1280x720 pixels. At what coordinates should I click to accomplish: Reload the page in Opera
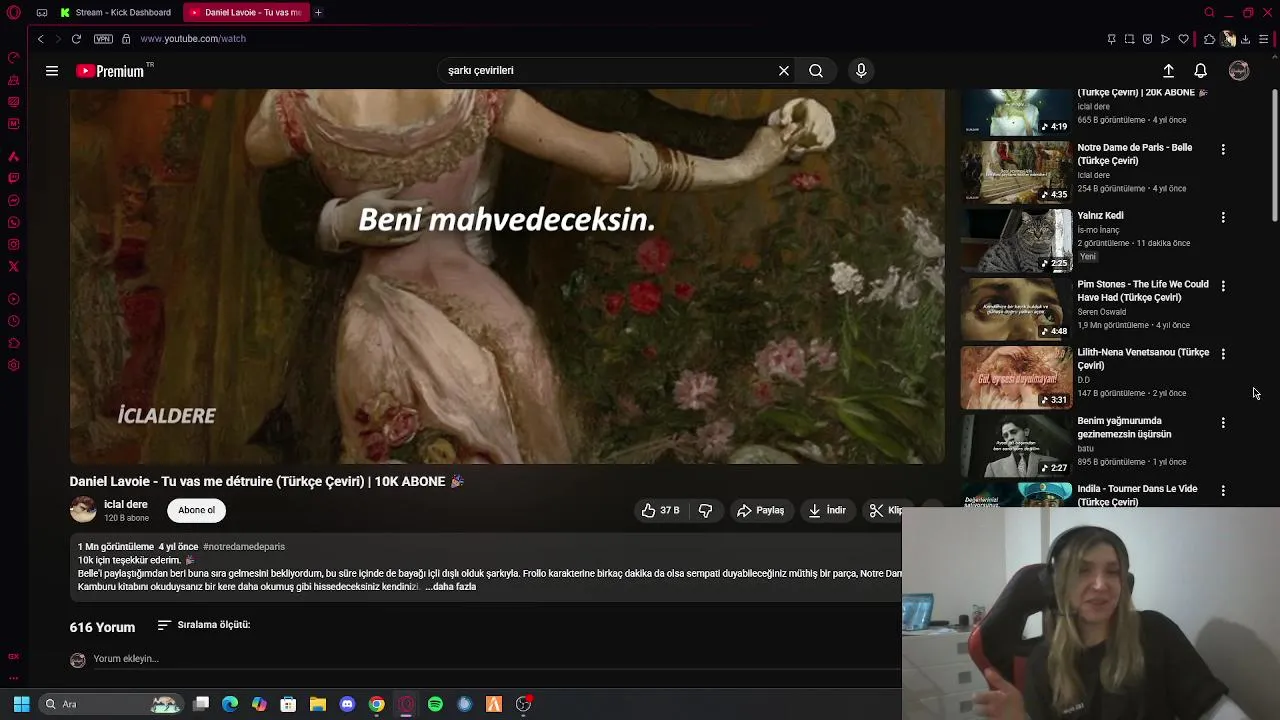(x=76, y=39)
